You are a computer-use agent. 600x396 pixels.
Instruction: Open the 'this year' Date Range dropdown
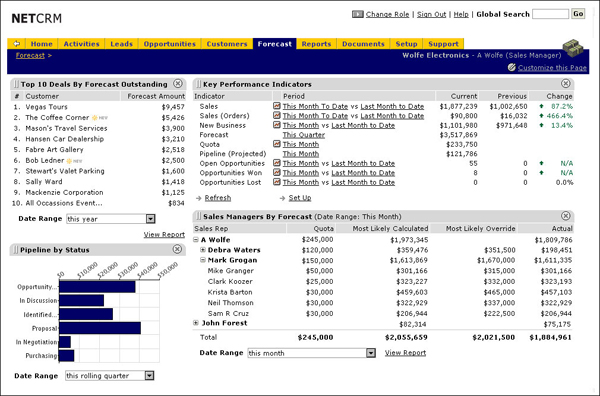[x=151, y=219]
